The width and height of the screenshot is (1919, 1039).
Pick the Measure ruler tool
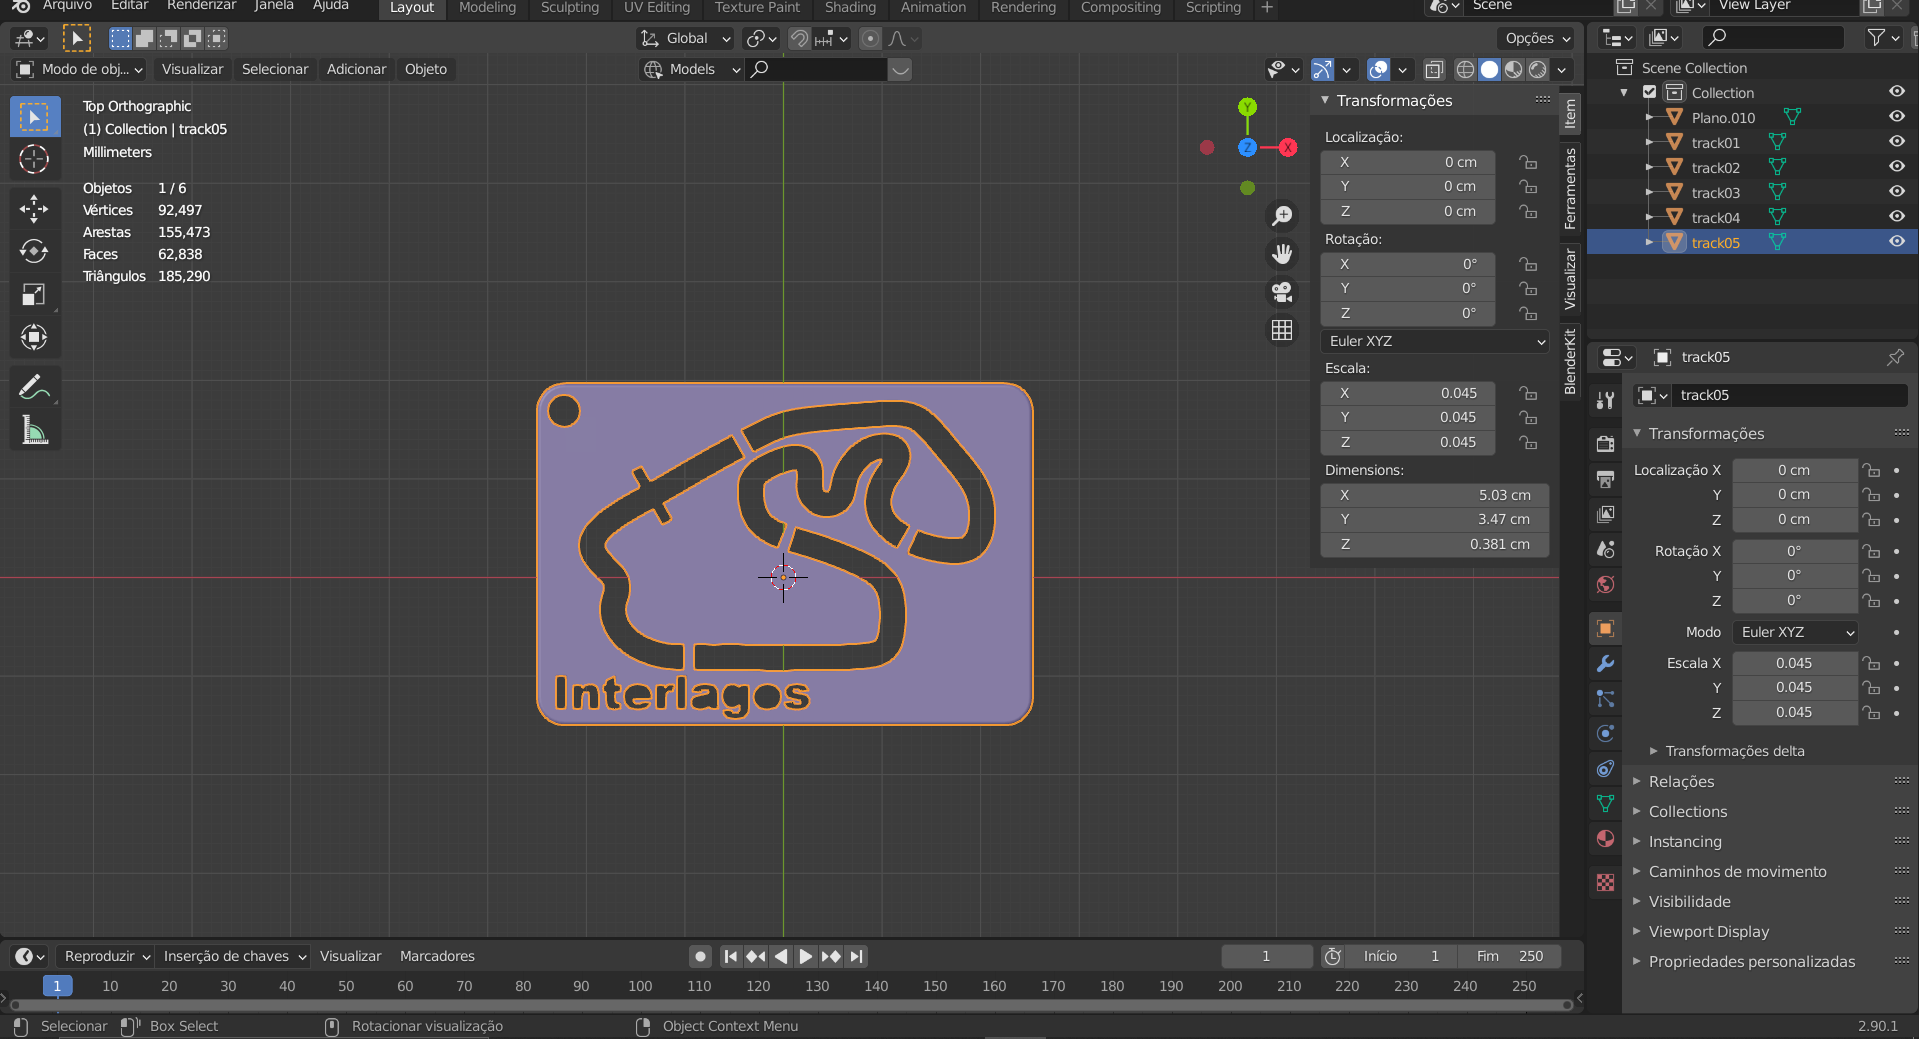coord(34,431)
